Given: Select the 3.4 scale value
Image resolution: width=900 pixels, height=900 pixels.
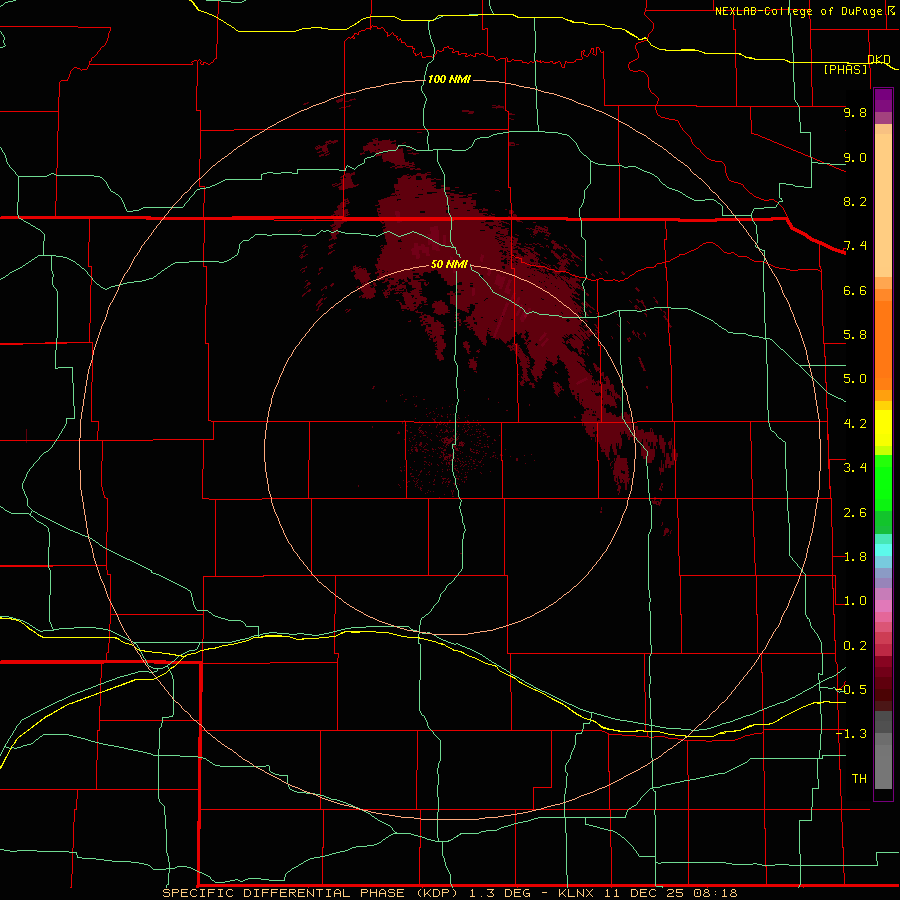Looking at the screenshot, I should click(x=855, y=468).
